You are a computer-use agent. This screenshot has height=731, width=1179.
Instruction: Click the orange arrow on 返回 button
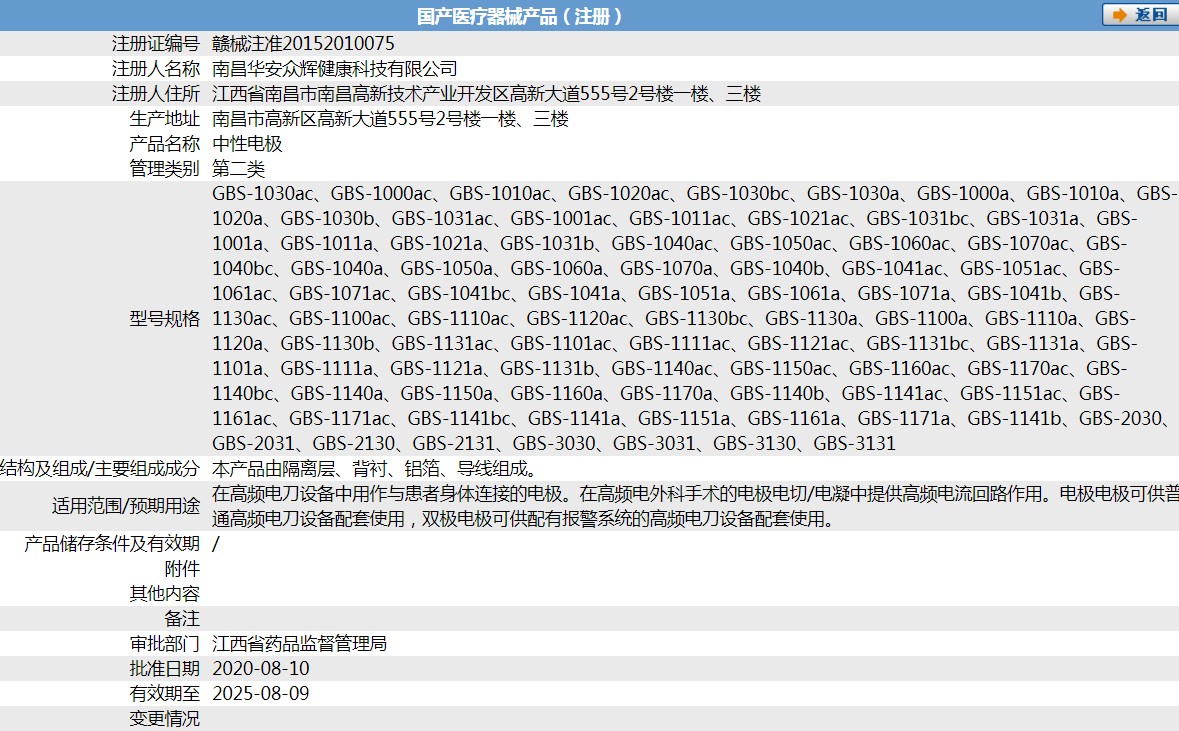[1120, 15]
